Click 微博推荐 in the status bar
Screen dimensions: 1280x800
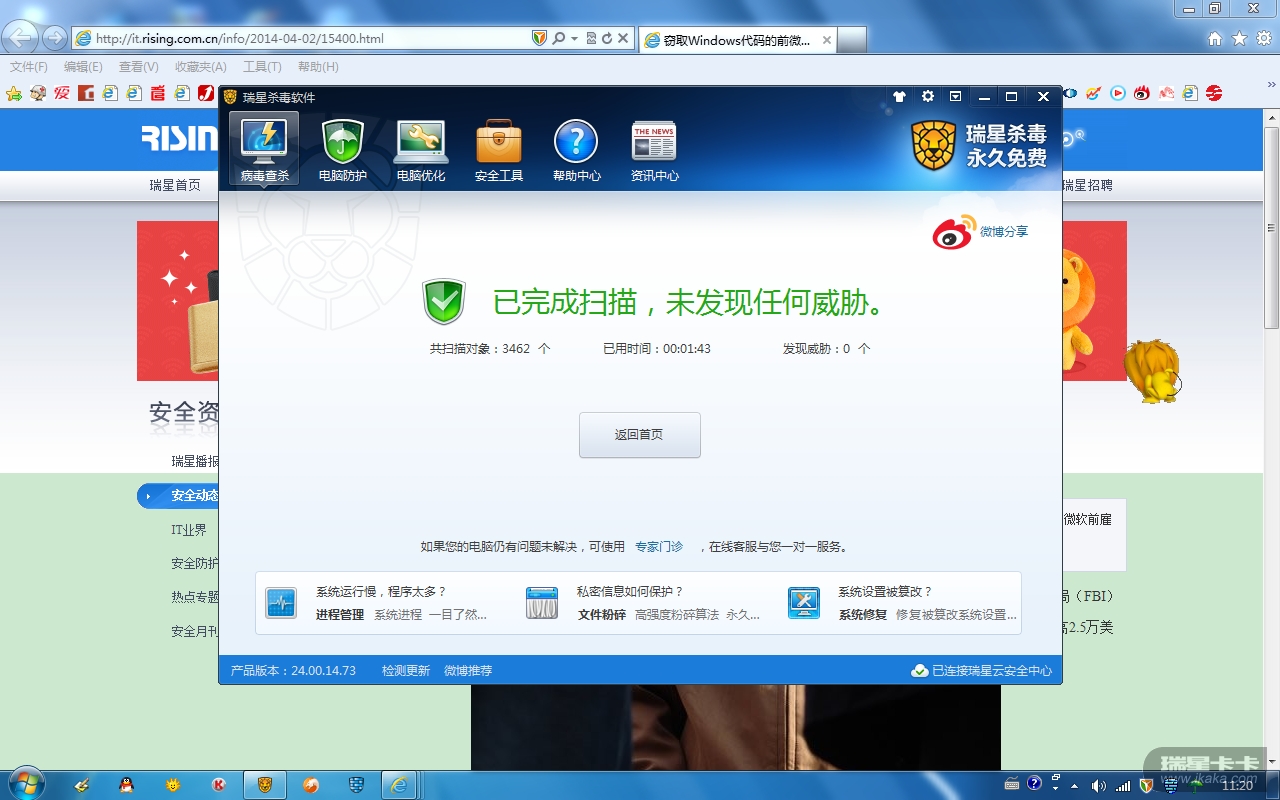click(468, 671)
